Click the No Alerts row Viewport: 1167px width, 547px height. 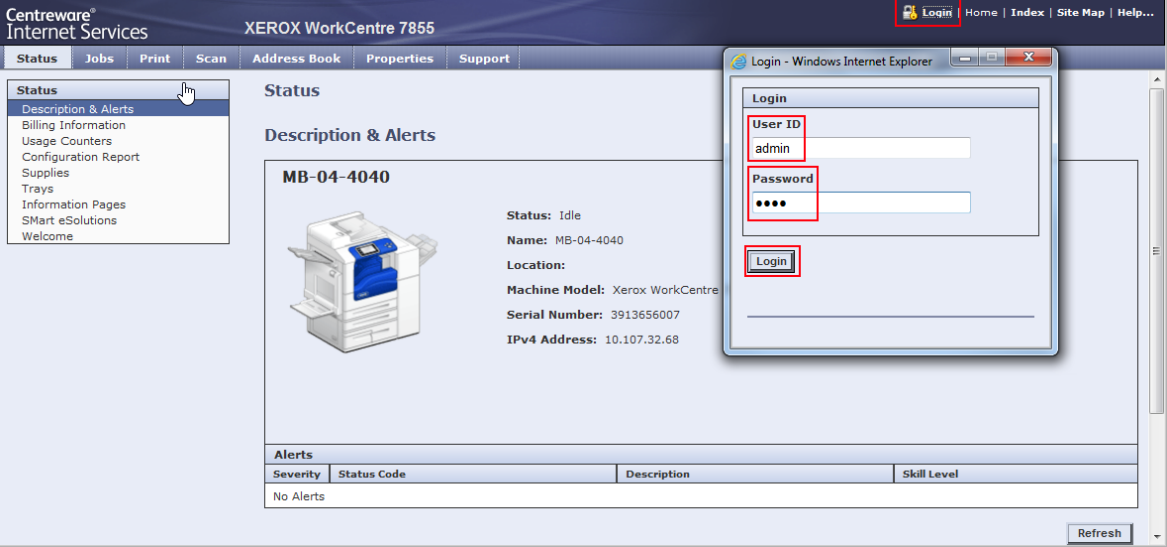point(701,496)
